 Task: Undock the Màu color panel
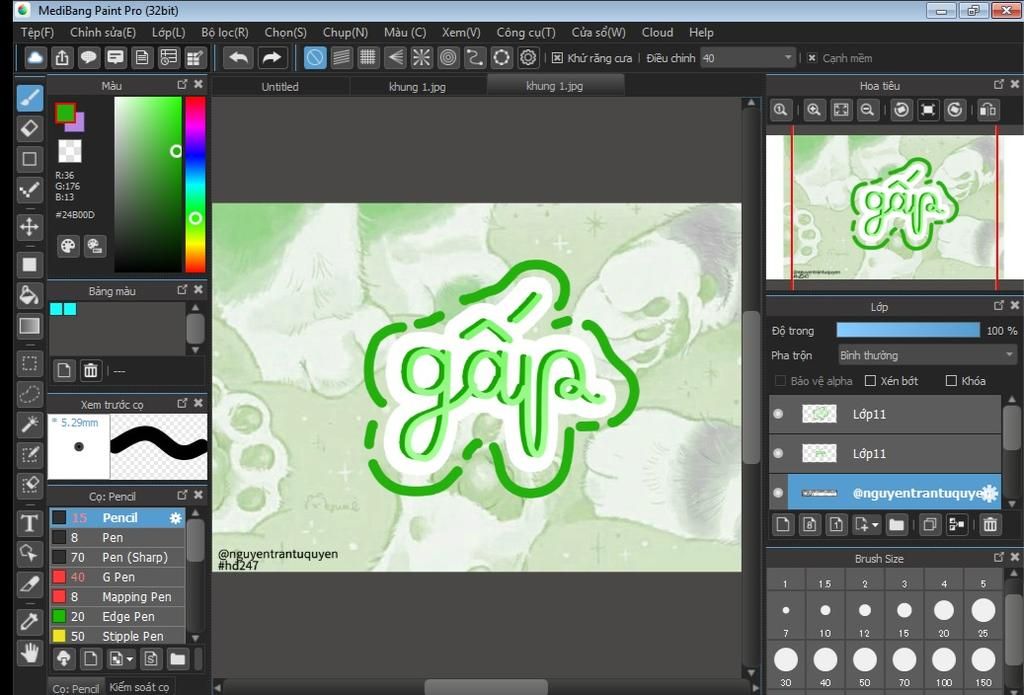[x=182, y=84]
